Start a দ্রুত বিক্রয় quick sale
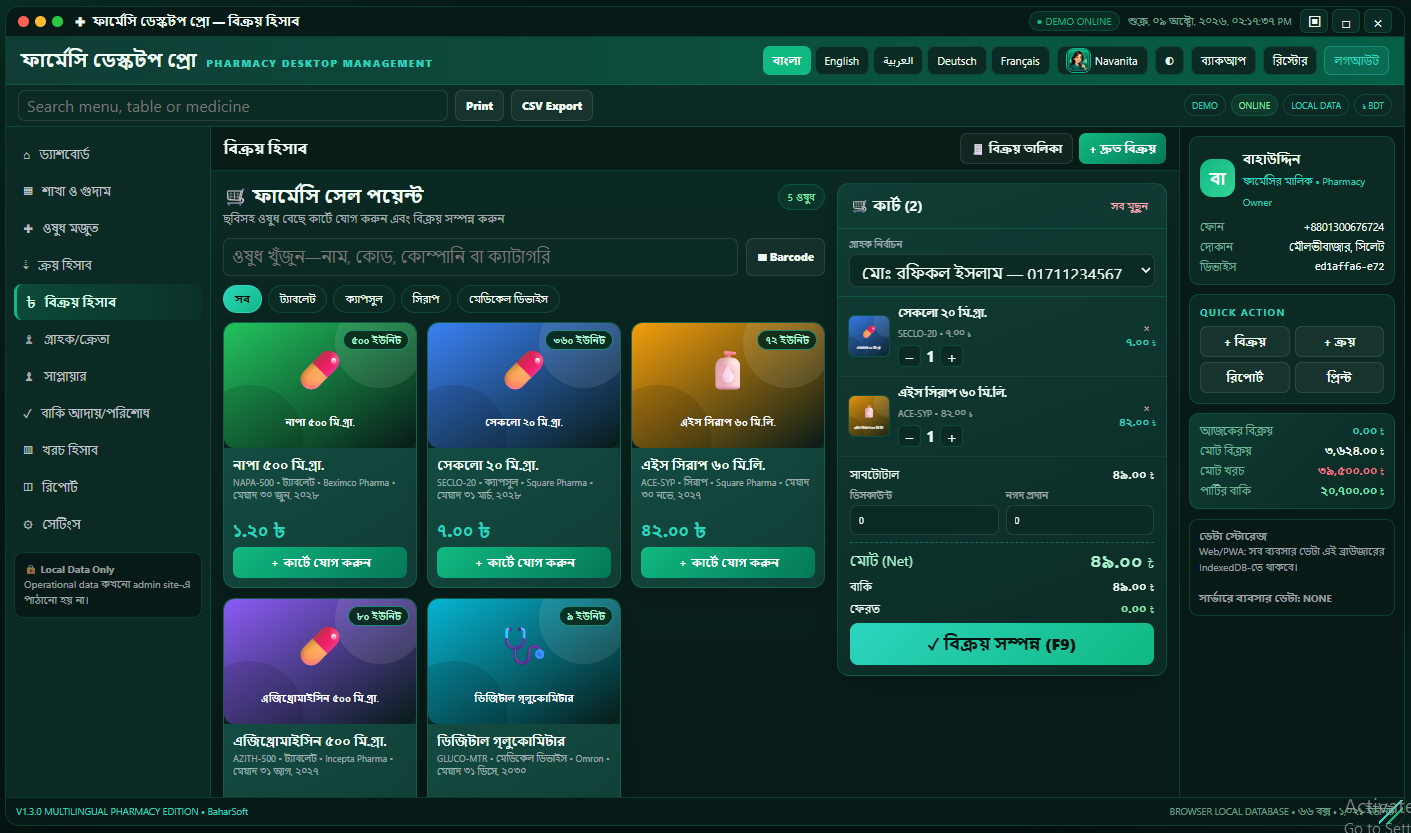Viewport: 1411px width, 833px height. click(1122, 149)
